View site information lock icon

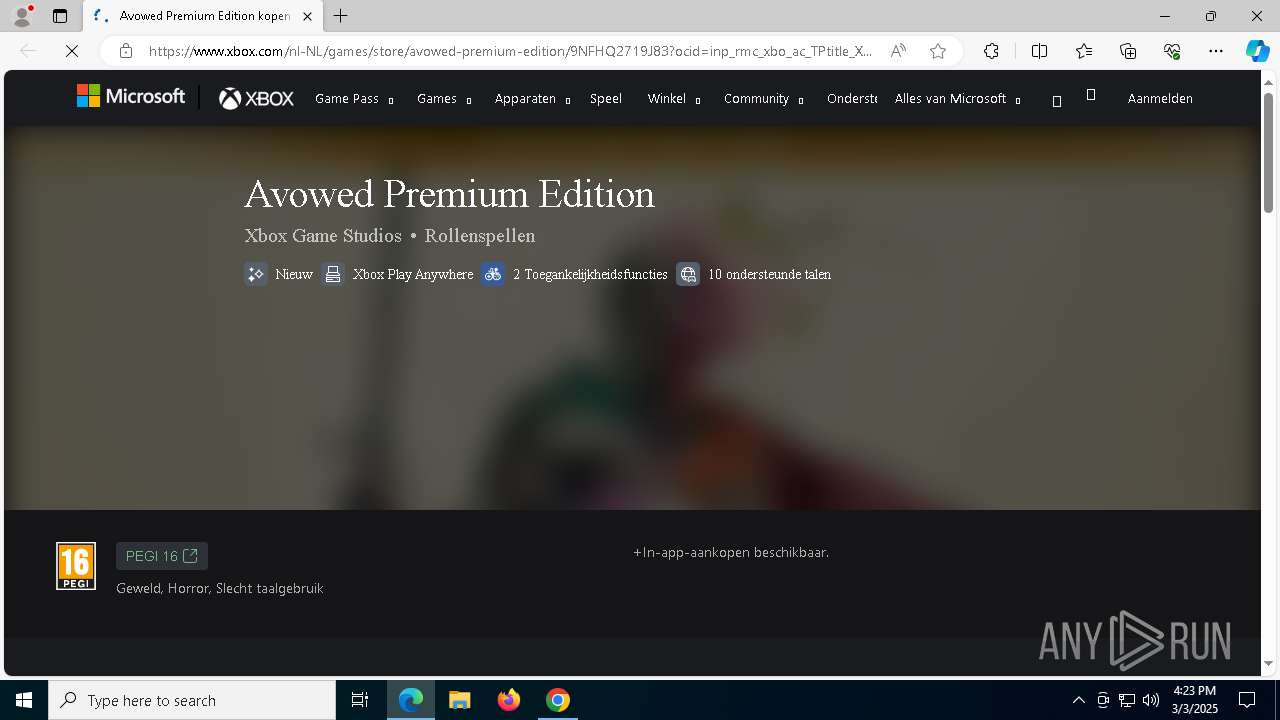tap(125, 51)
